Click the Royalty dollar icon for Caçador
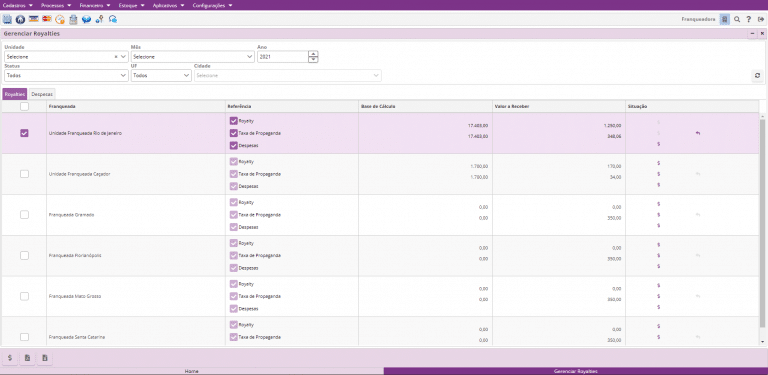Screen dimensions: 768x375 click(658, 163)
